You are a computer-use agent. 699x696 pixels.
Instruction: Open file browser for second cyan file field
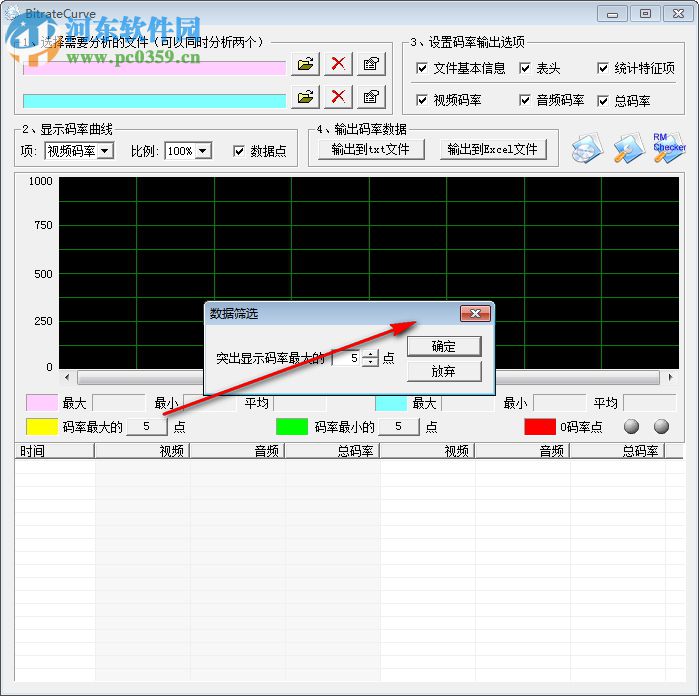(305, 97)
